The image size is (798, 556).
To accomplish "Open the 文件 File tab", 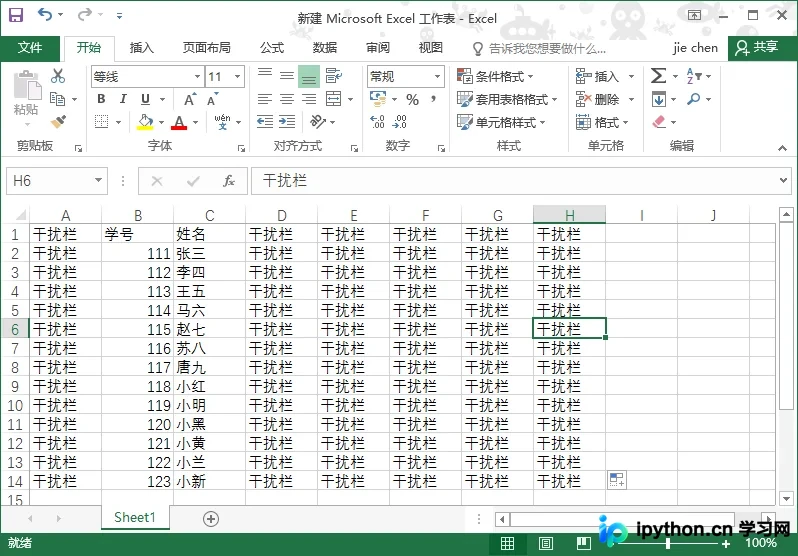I will pyautogui.click(x=30, y=48).
